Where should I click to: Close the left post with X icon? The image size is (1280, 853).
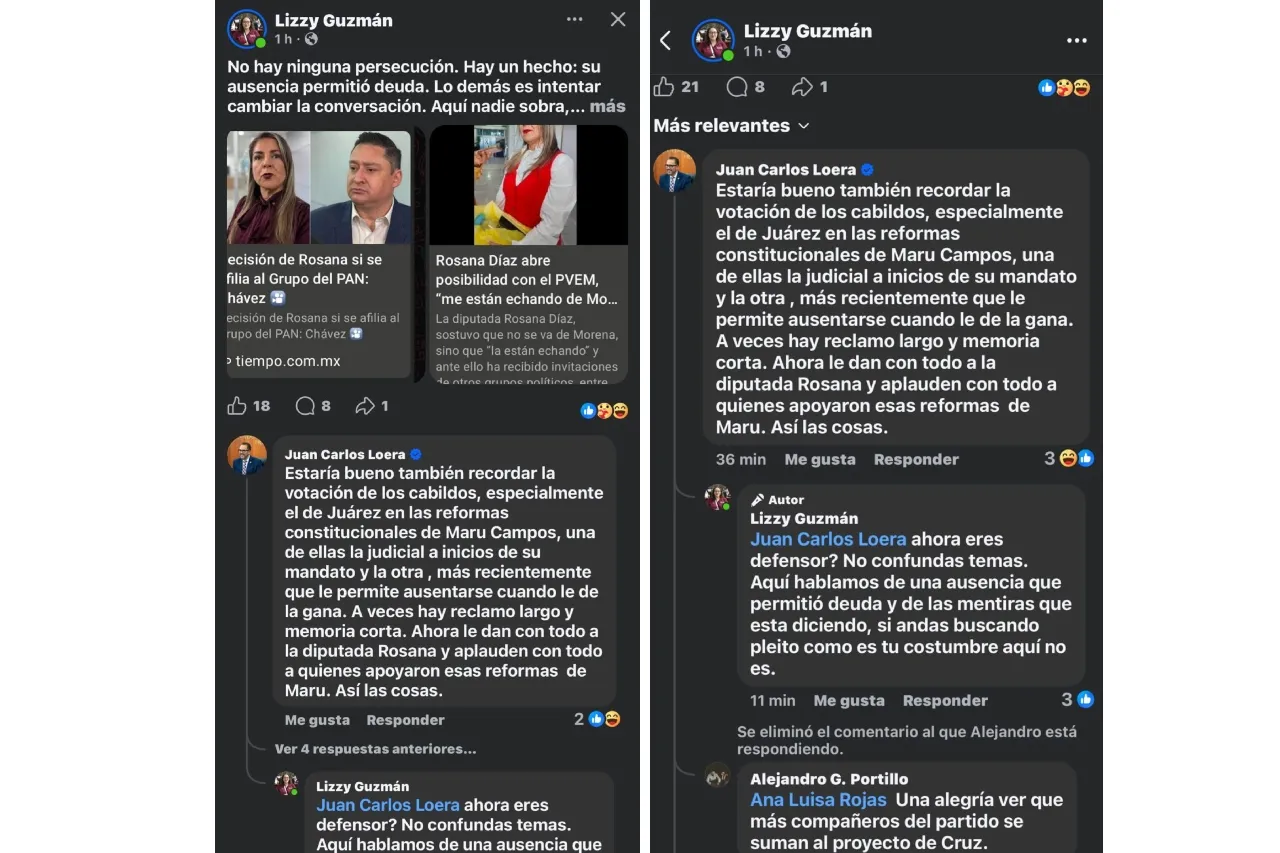(x=618, y=19)
